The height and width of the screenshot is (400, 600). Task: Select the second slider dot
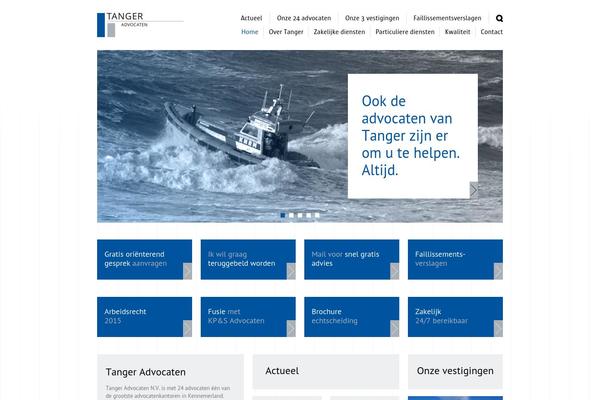(x=292, y=215)
